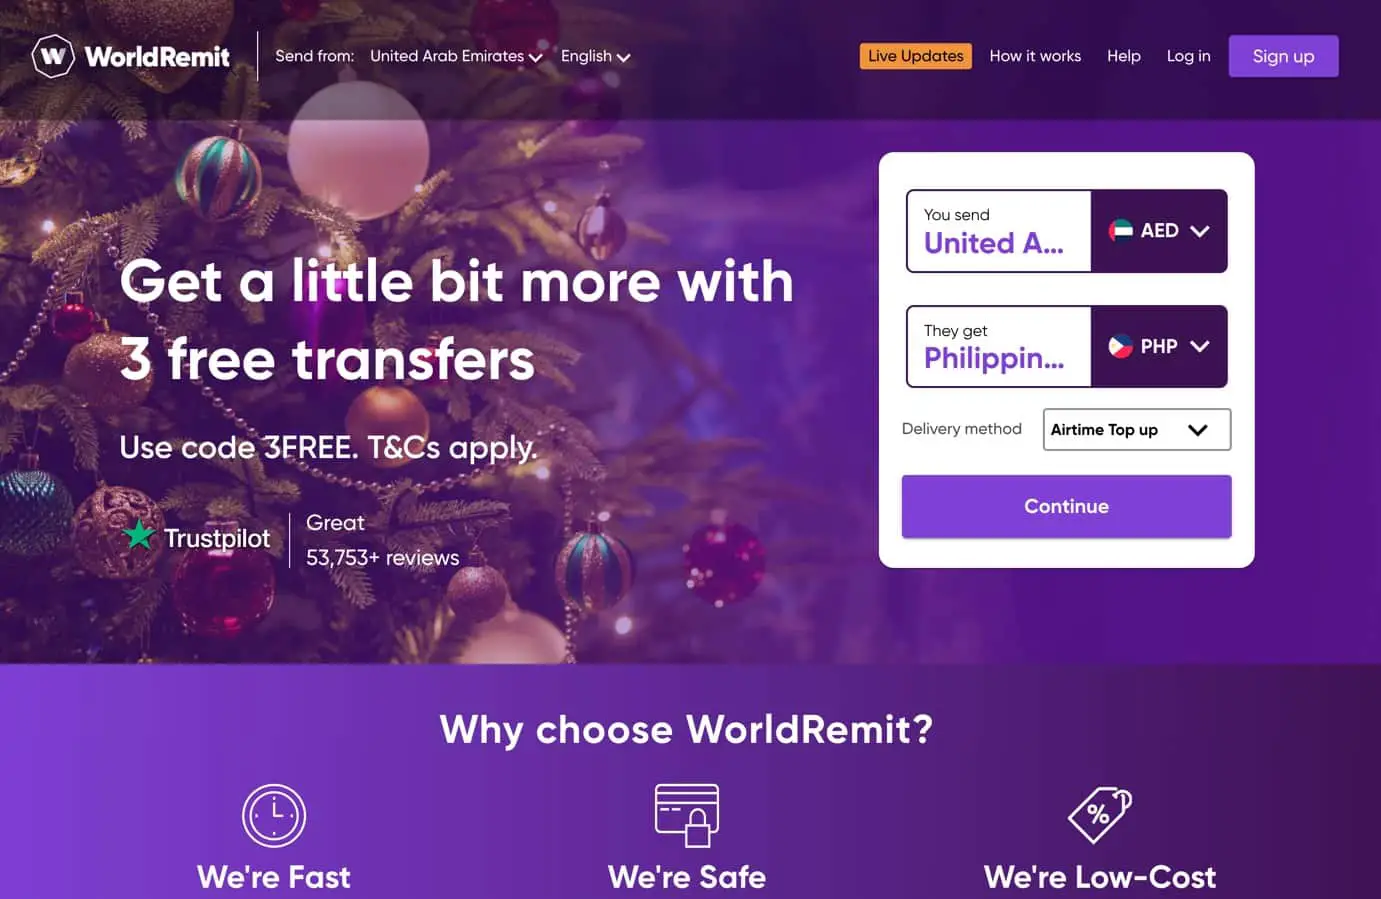Click the UAE flag icon beside AED
Viewport: 1381px width, 899px height.
click(1121, 230)
